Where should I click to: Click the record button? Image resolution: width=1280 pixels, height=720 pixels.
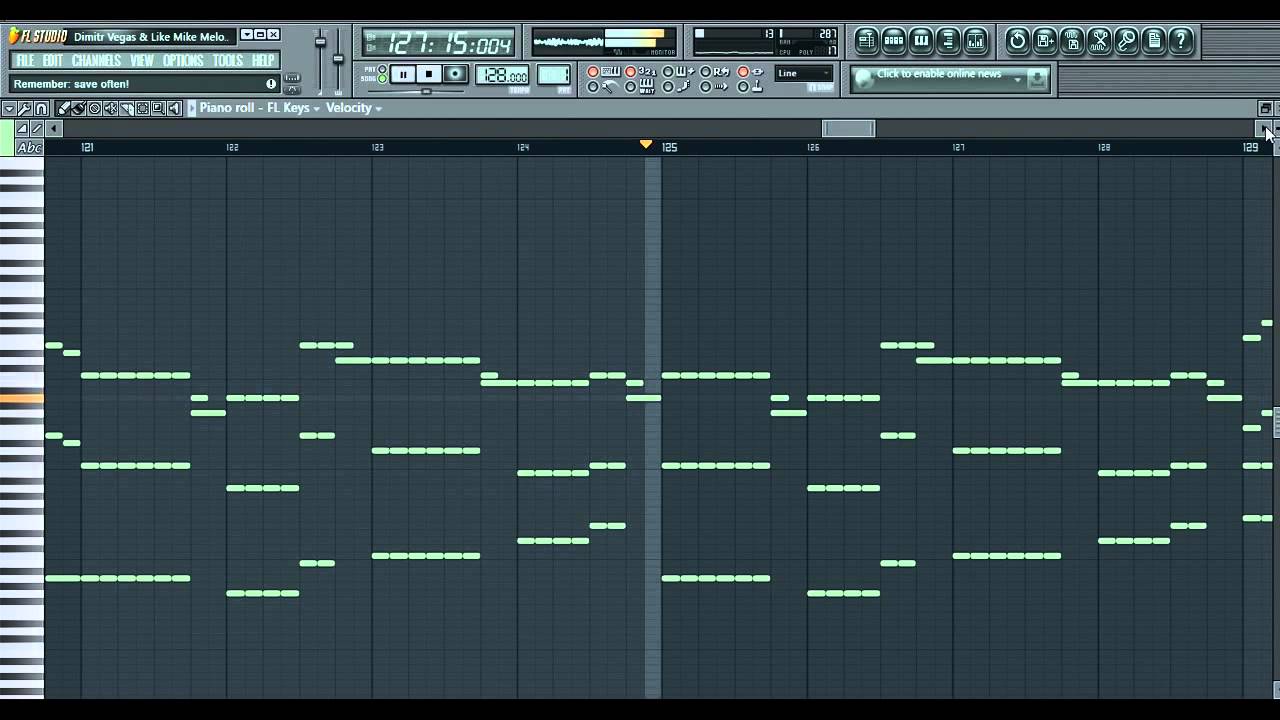455,74
